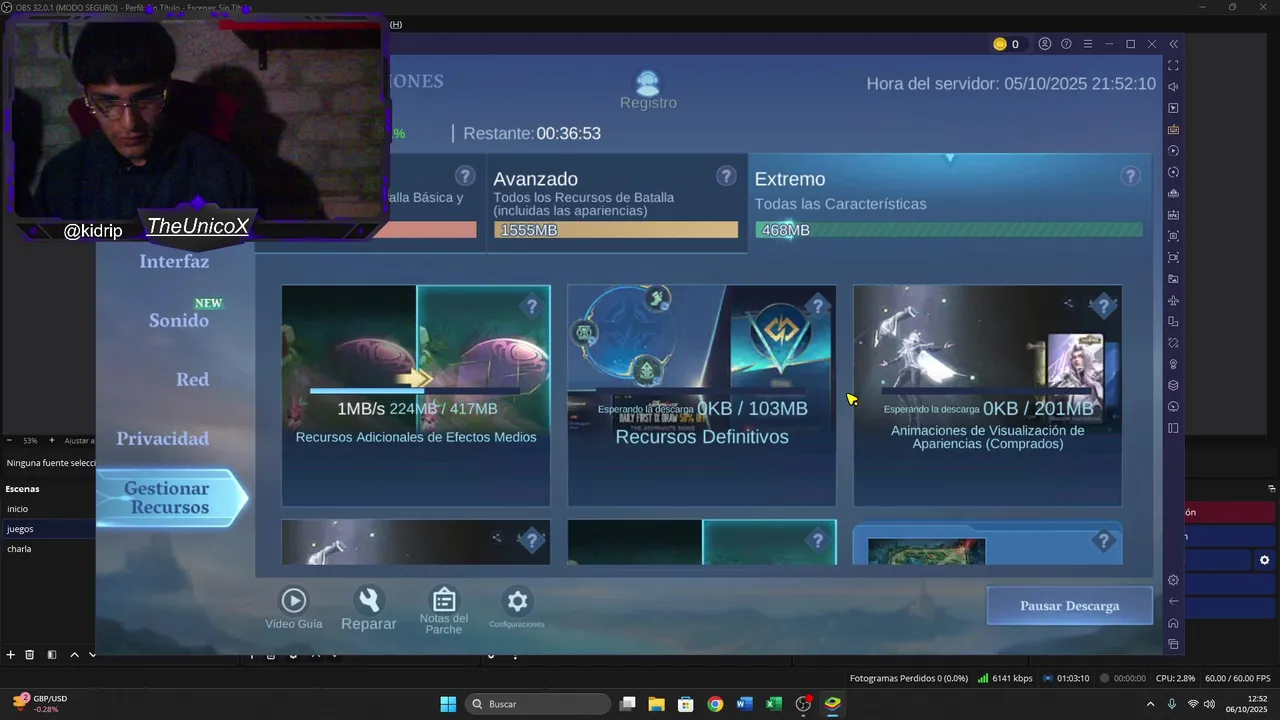
Task: Open File Explorer from the taskbar
Action: pyautogui.click(x=656, y=704)
